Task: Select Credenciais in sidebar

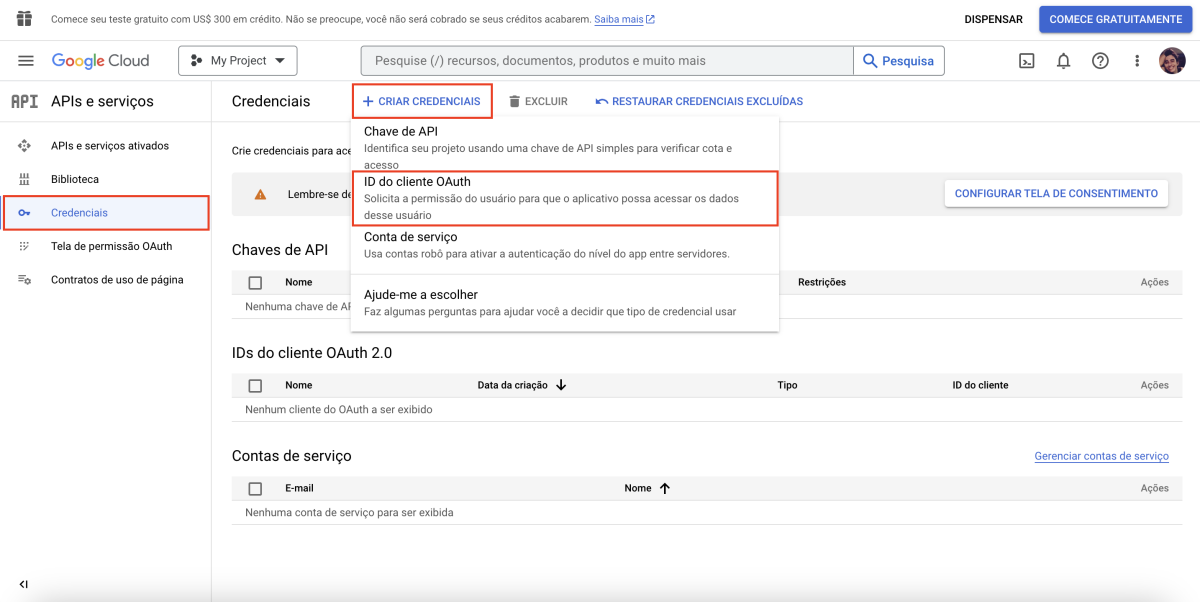Action: (105, 213)
